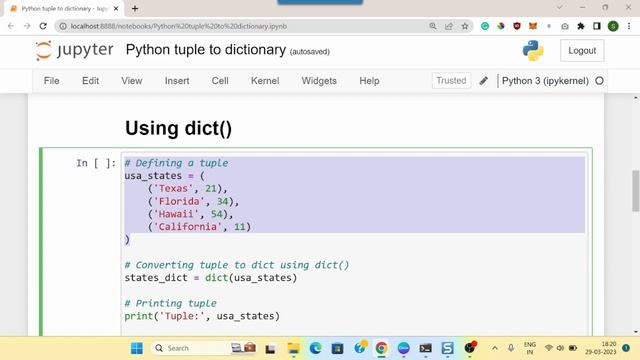The width and height of the screenshot is (640, 360).
Task: Open Chrome three-dot menu
Action: [x=629, y=26]
